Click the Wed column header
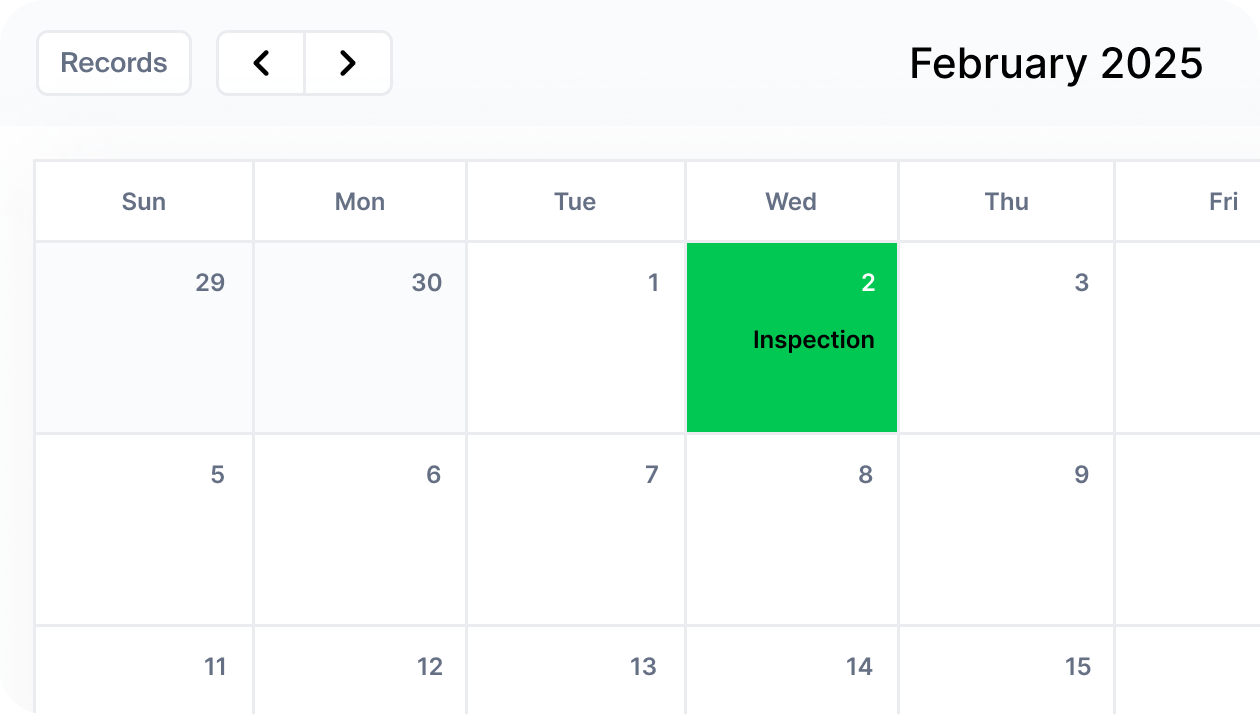This screenshot has width=1260, height=714. (792, 202)
